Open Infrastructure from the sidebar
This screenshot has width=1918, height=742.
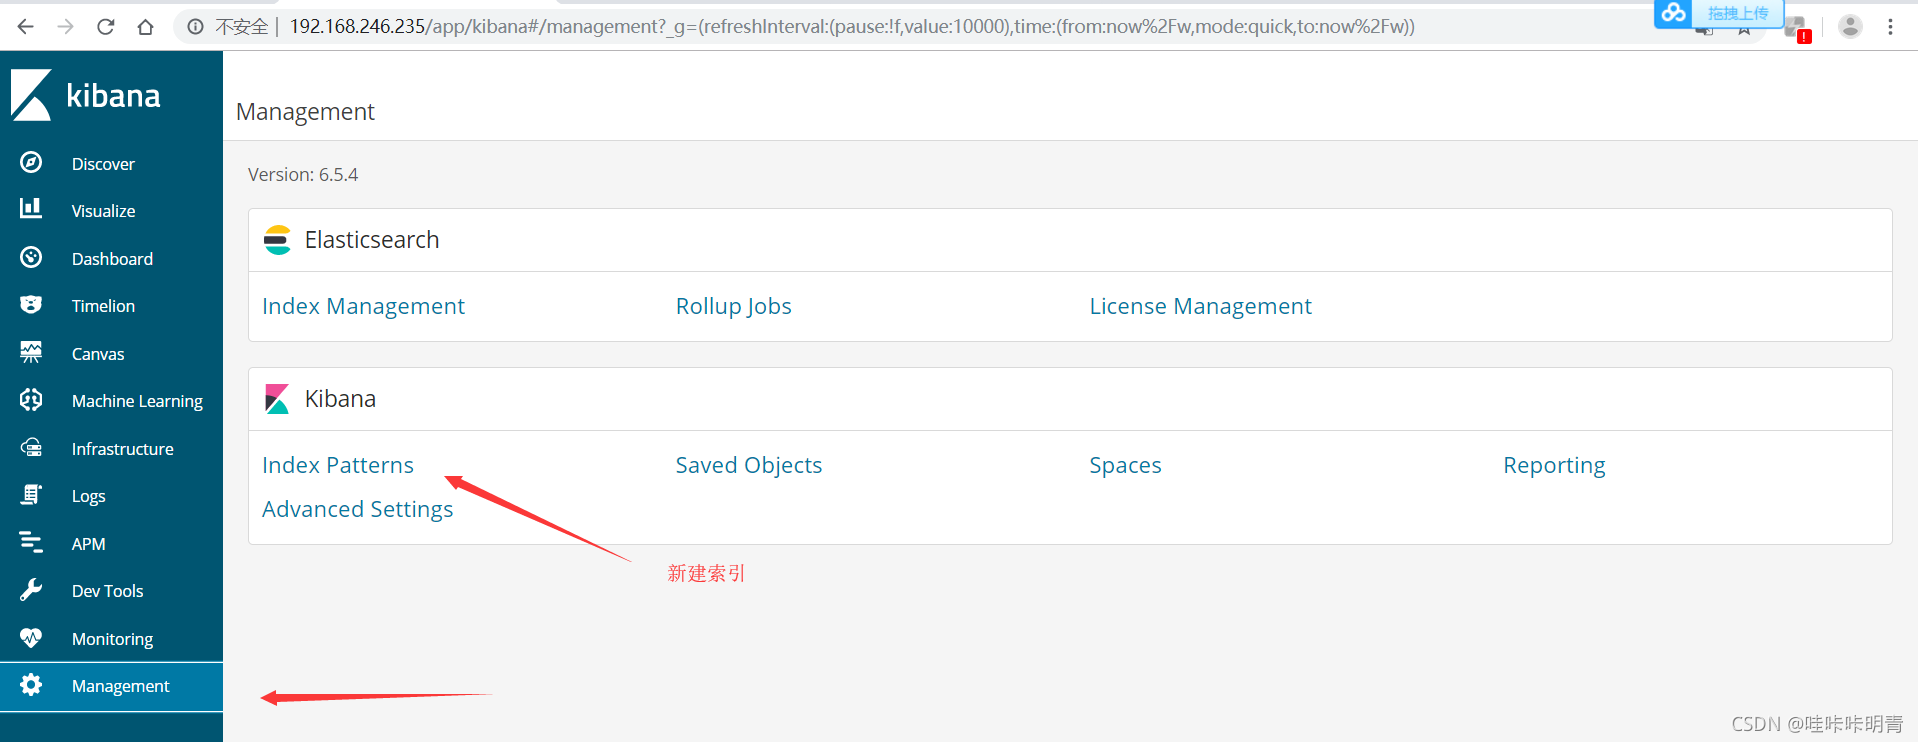(123, 449)
